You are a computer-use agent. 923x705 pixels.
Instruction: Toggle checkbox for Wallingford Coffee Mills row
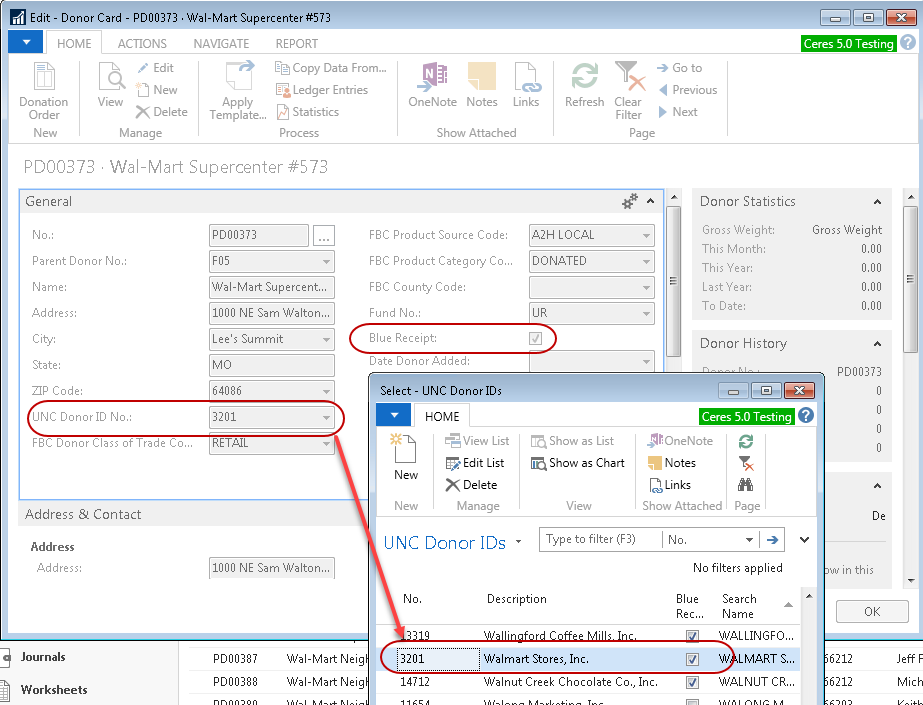pos(692,636)
